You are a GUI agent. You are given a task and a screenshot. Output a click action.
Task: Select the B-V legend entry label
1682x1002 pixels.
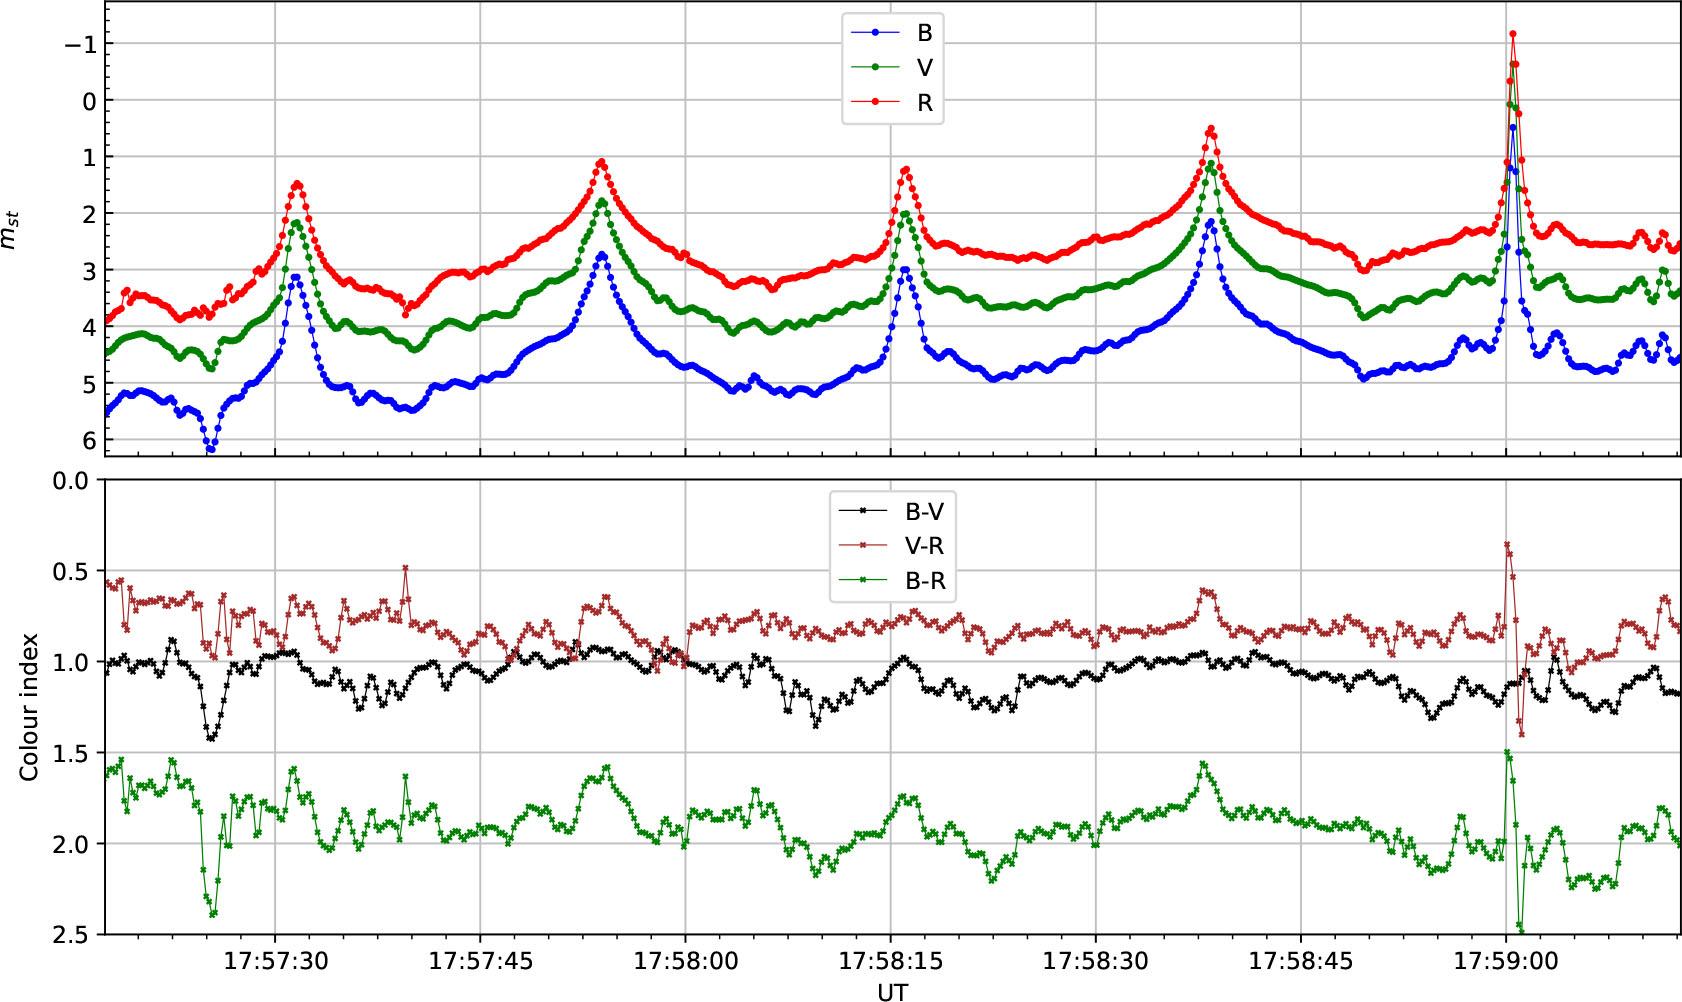(925, 511)
